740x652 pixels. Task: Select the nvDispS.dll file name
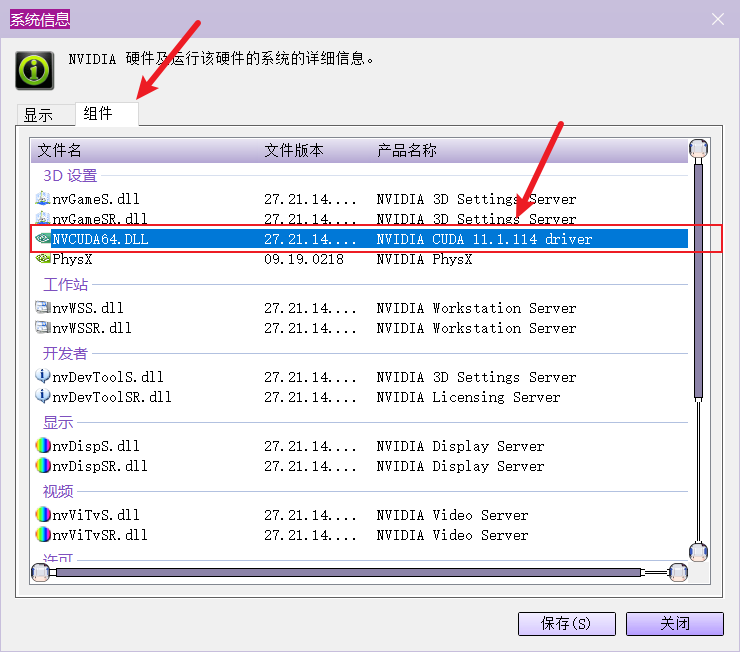pyautogui.click(x=96, y=446)
